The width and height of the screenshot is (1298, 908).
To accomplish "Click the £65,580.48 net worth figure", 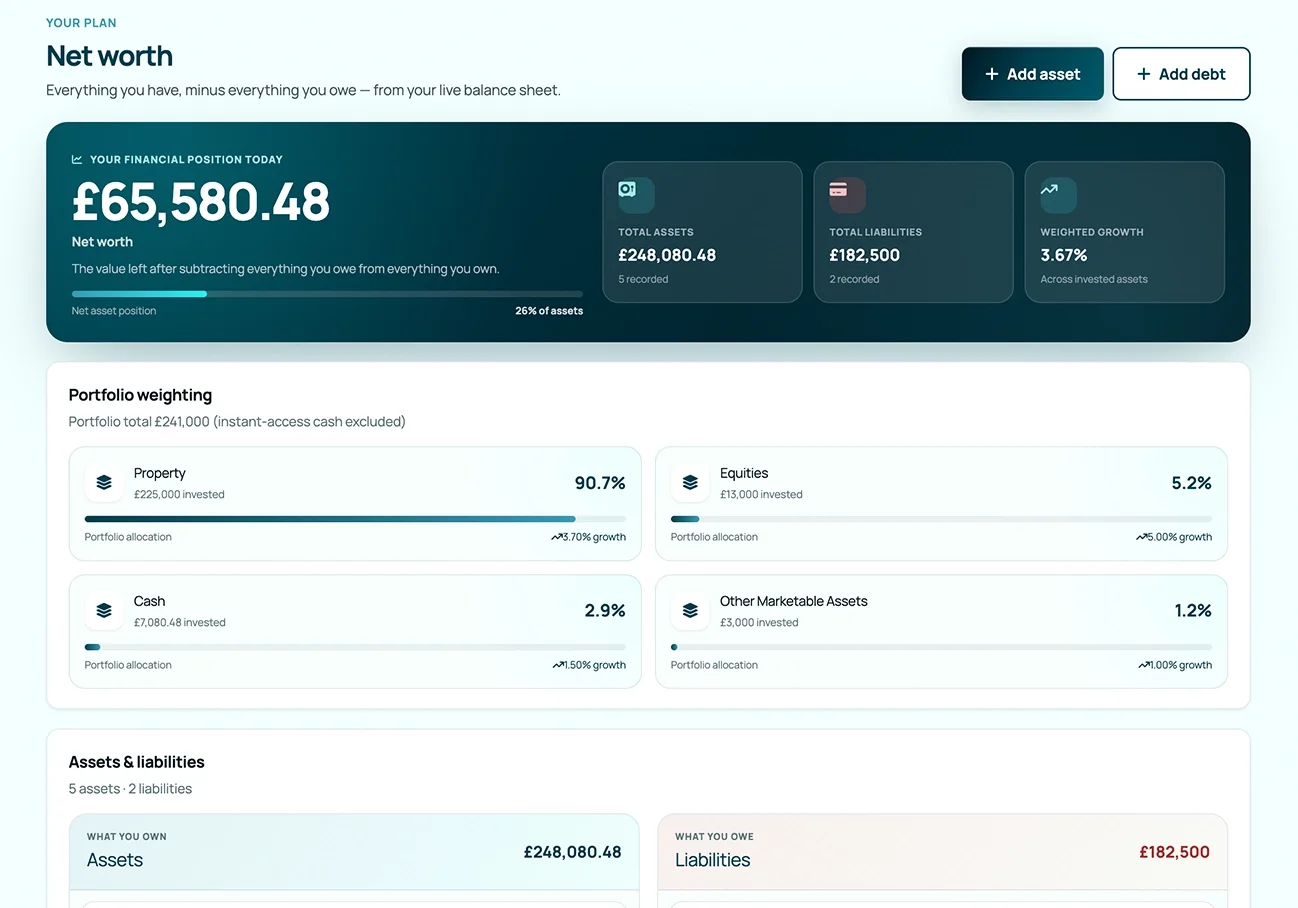I will (x=201, y=202).
